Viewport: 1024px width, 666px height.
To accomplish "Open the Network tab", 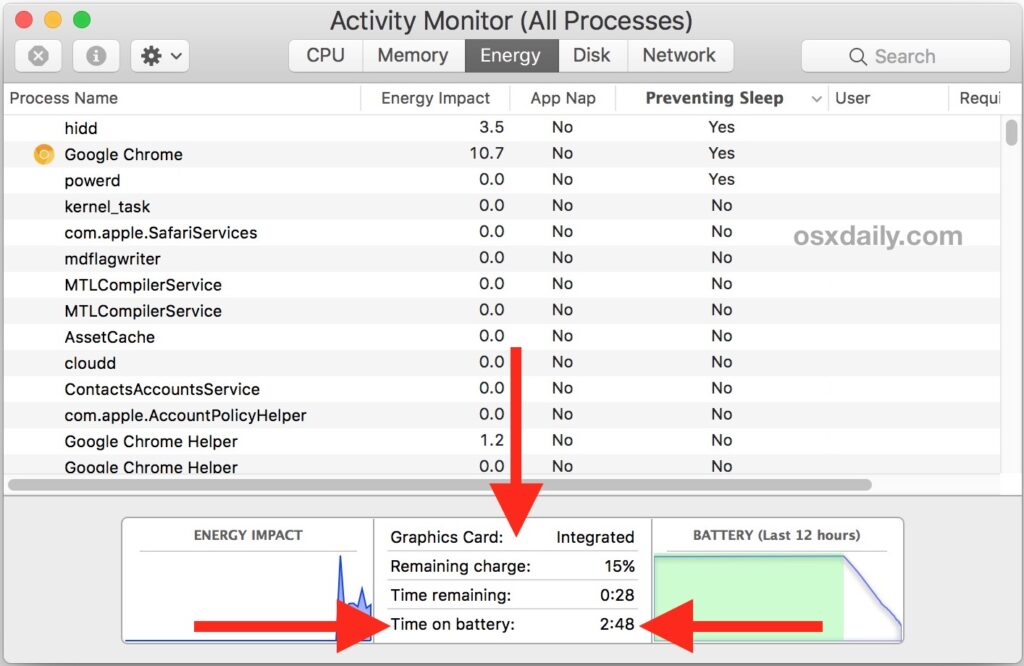I will [x=680, y=55].
